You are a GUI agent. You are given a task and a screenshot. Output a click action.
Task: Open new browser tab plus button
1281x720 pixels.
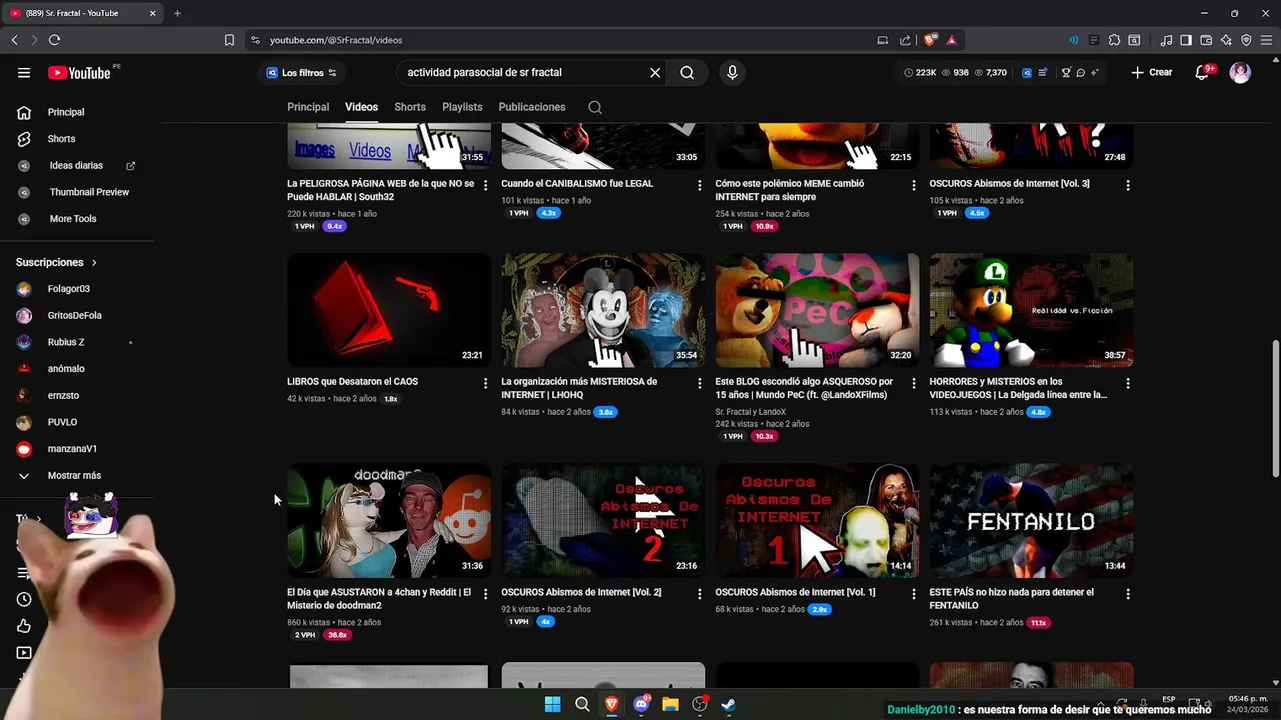point(177,13)
